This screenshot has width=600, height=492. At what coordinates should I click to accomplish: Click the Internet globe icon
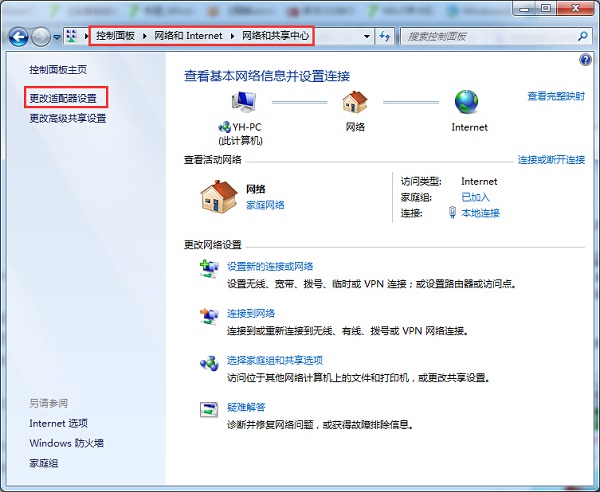click(468, 103)
